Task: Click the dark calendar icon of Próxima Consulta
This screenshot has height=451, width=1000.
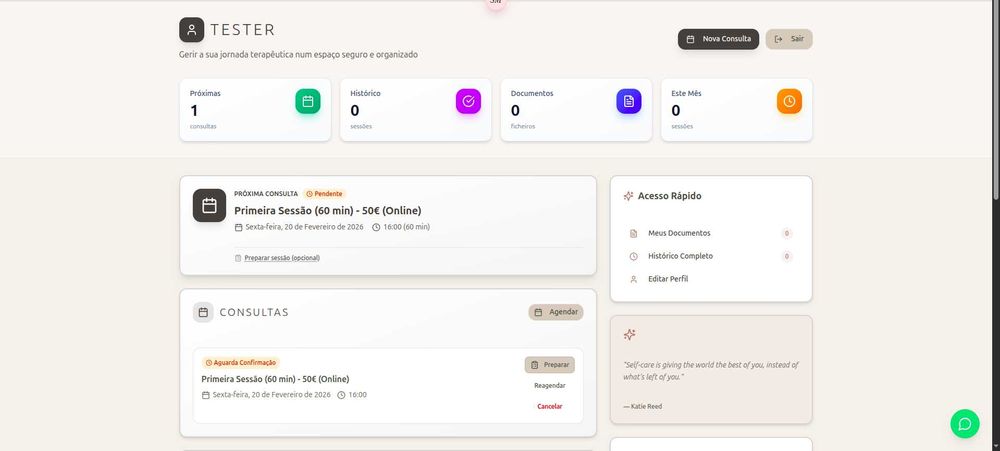Action: coord(209,205)
